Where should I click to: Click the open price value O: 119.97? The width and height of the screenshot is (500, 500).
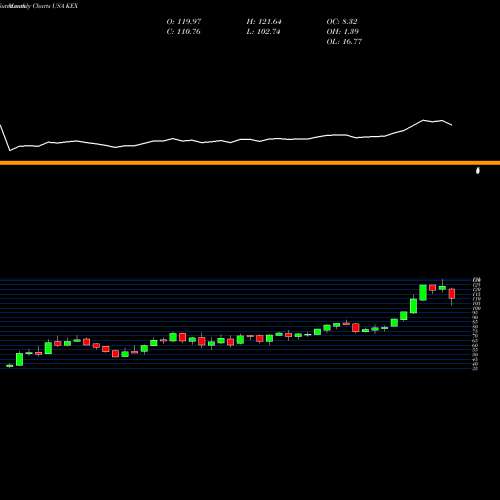[184, 22]
